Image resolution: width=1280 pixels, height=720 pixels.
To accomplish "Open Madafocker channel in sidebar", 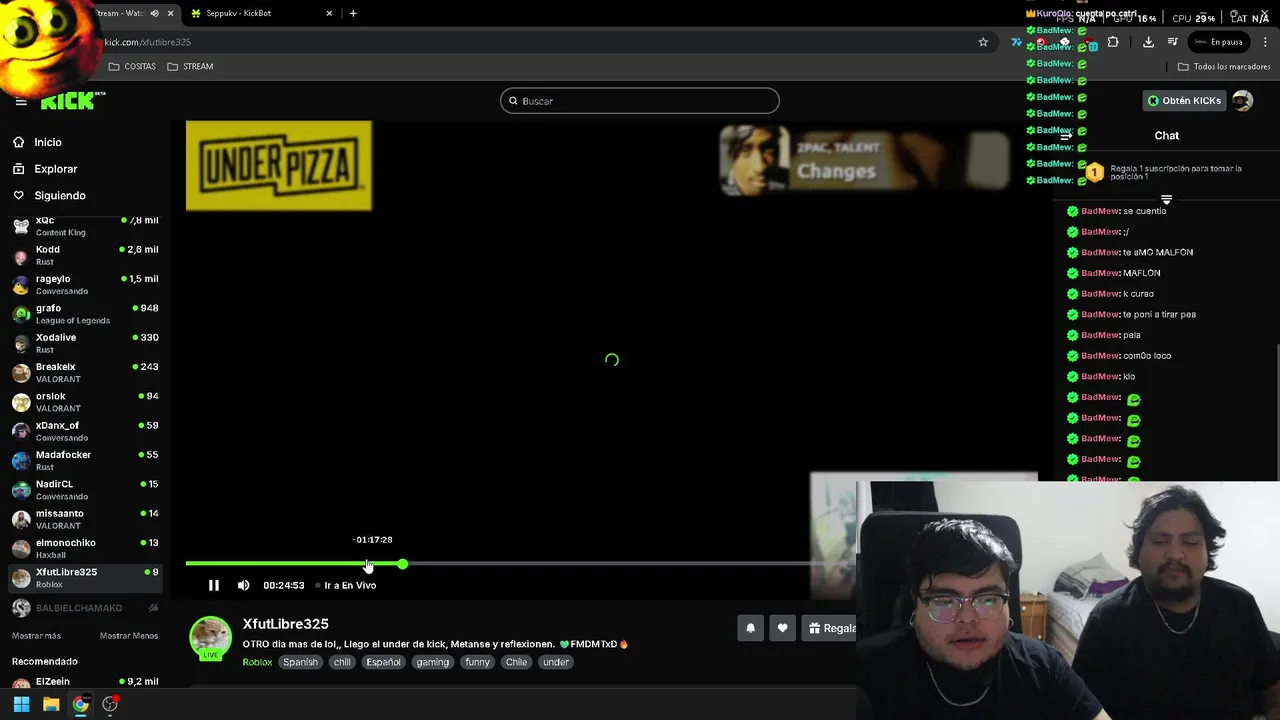I will (85, 460).
